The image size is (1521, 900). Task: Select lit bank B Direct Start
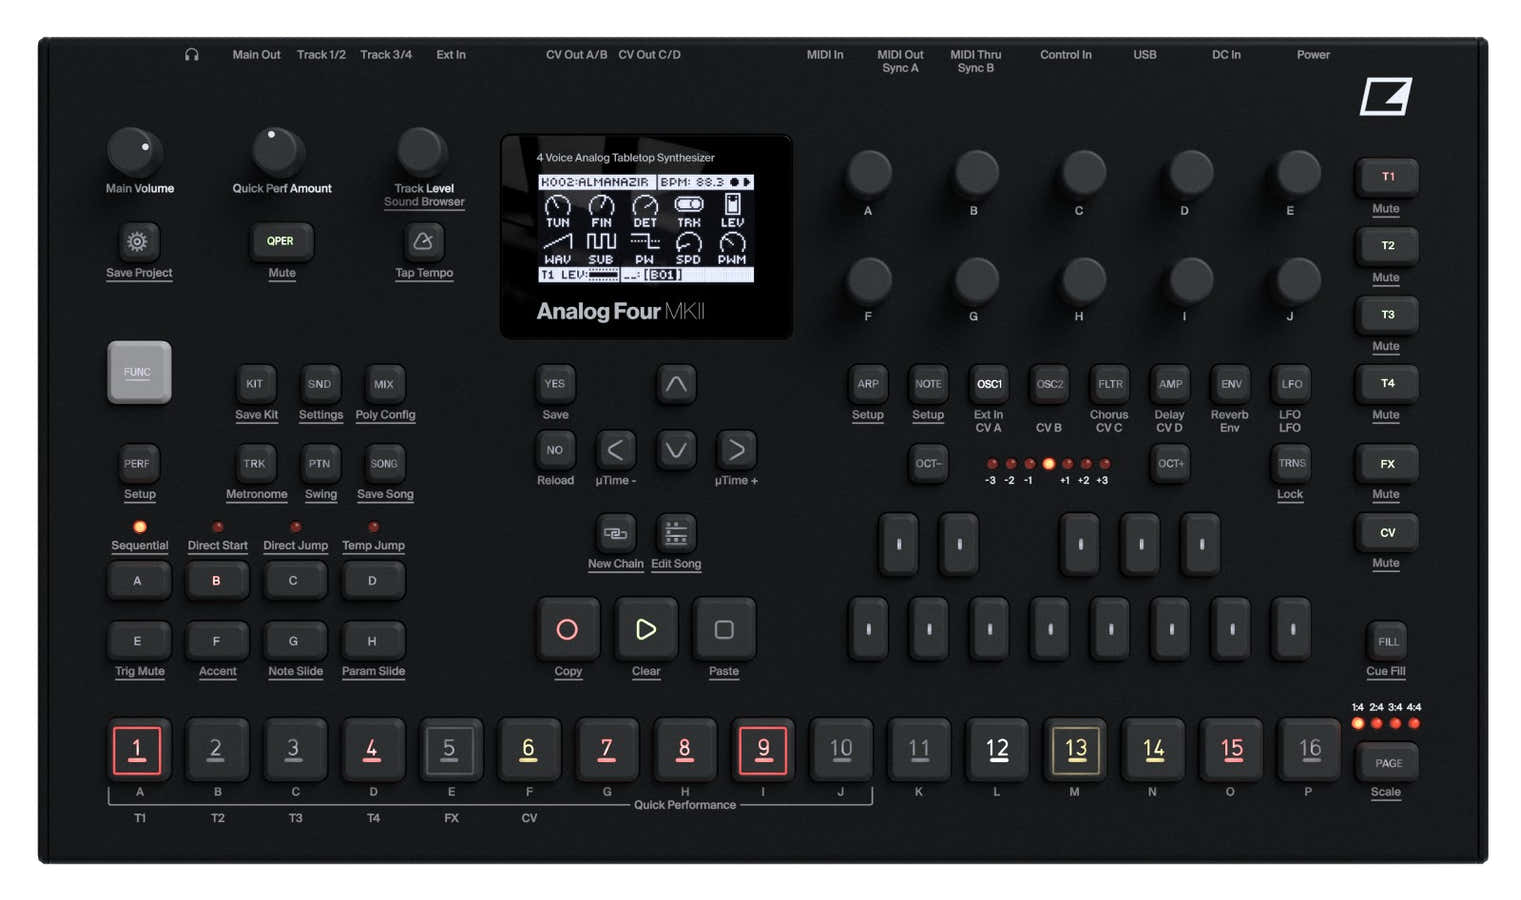point(216,581)
